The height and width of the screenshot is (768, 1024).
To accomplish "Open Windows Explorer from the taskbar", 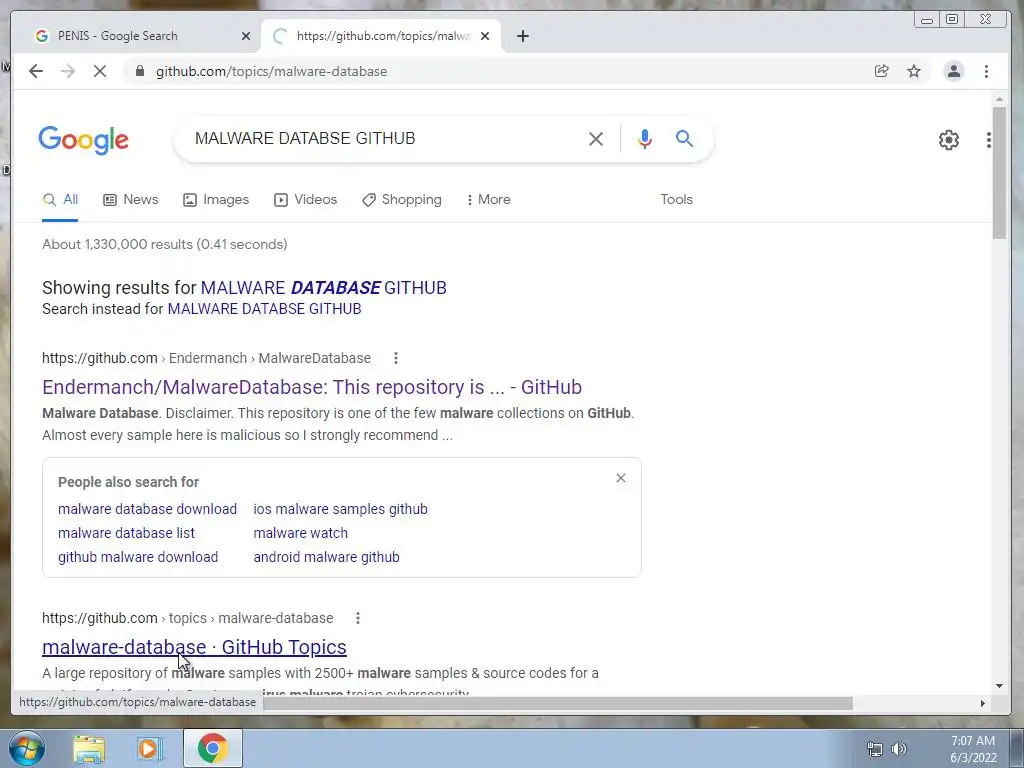I will (x=89, y=749).
